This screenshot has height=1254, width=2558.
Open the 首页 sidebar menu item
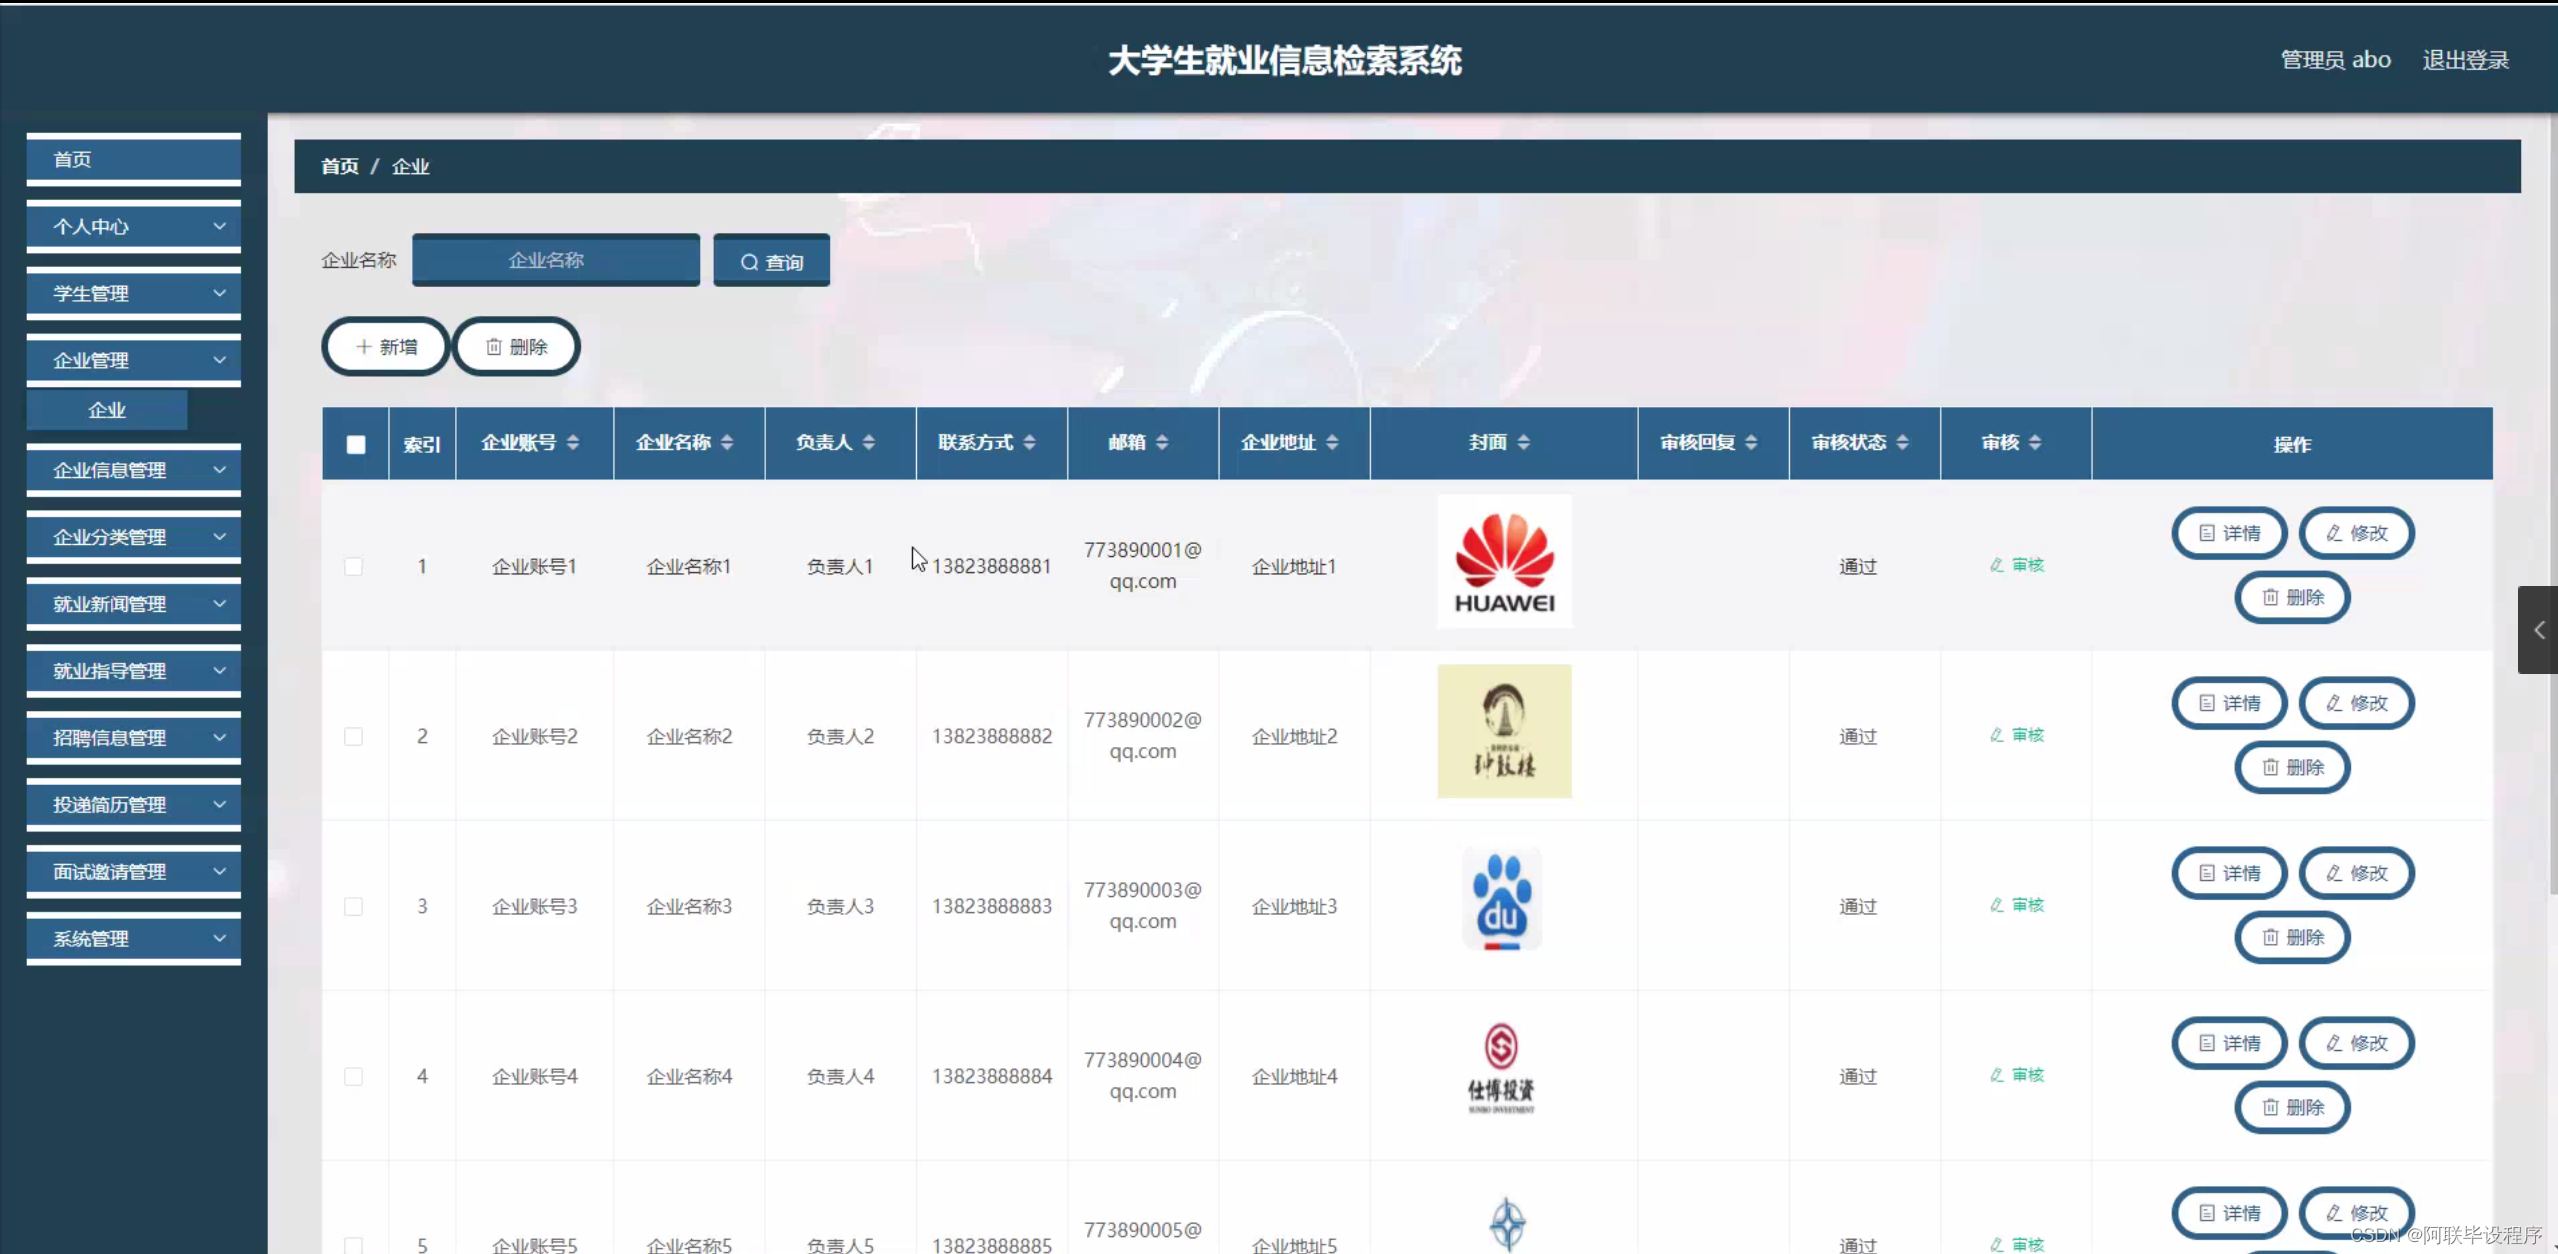tap(133, 160)
